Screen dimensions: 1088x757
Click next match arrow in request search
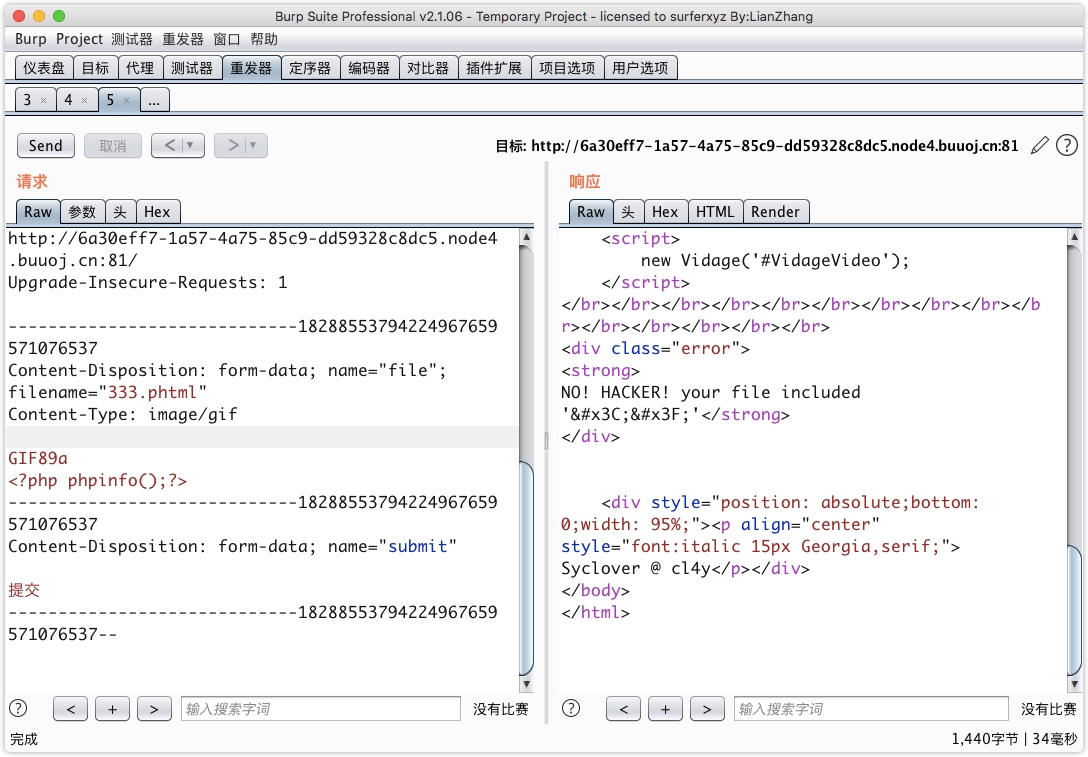(154, 709)
